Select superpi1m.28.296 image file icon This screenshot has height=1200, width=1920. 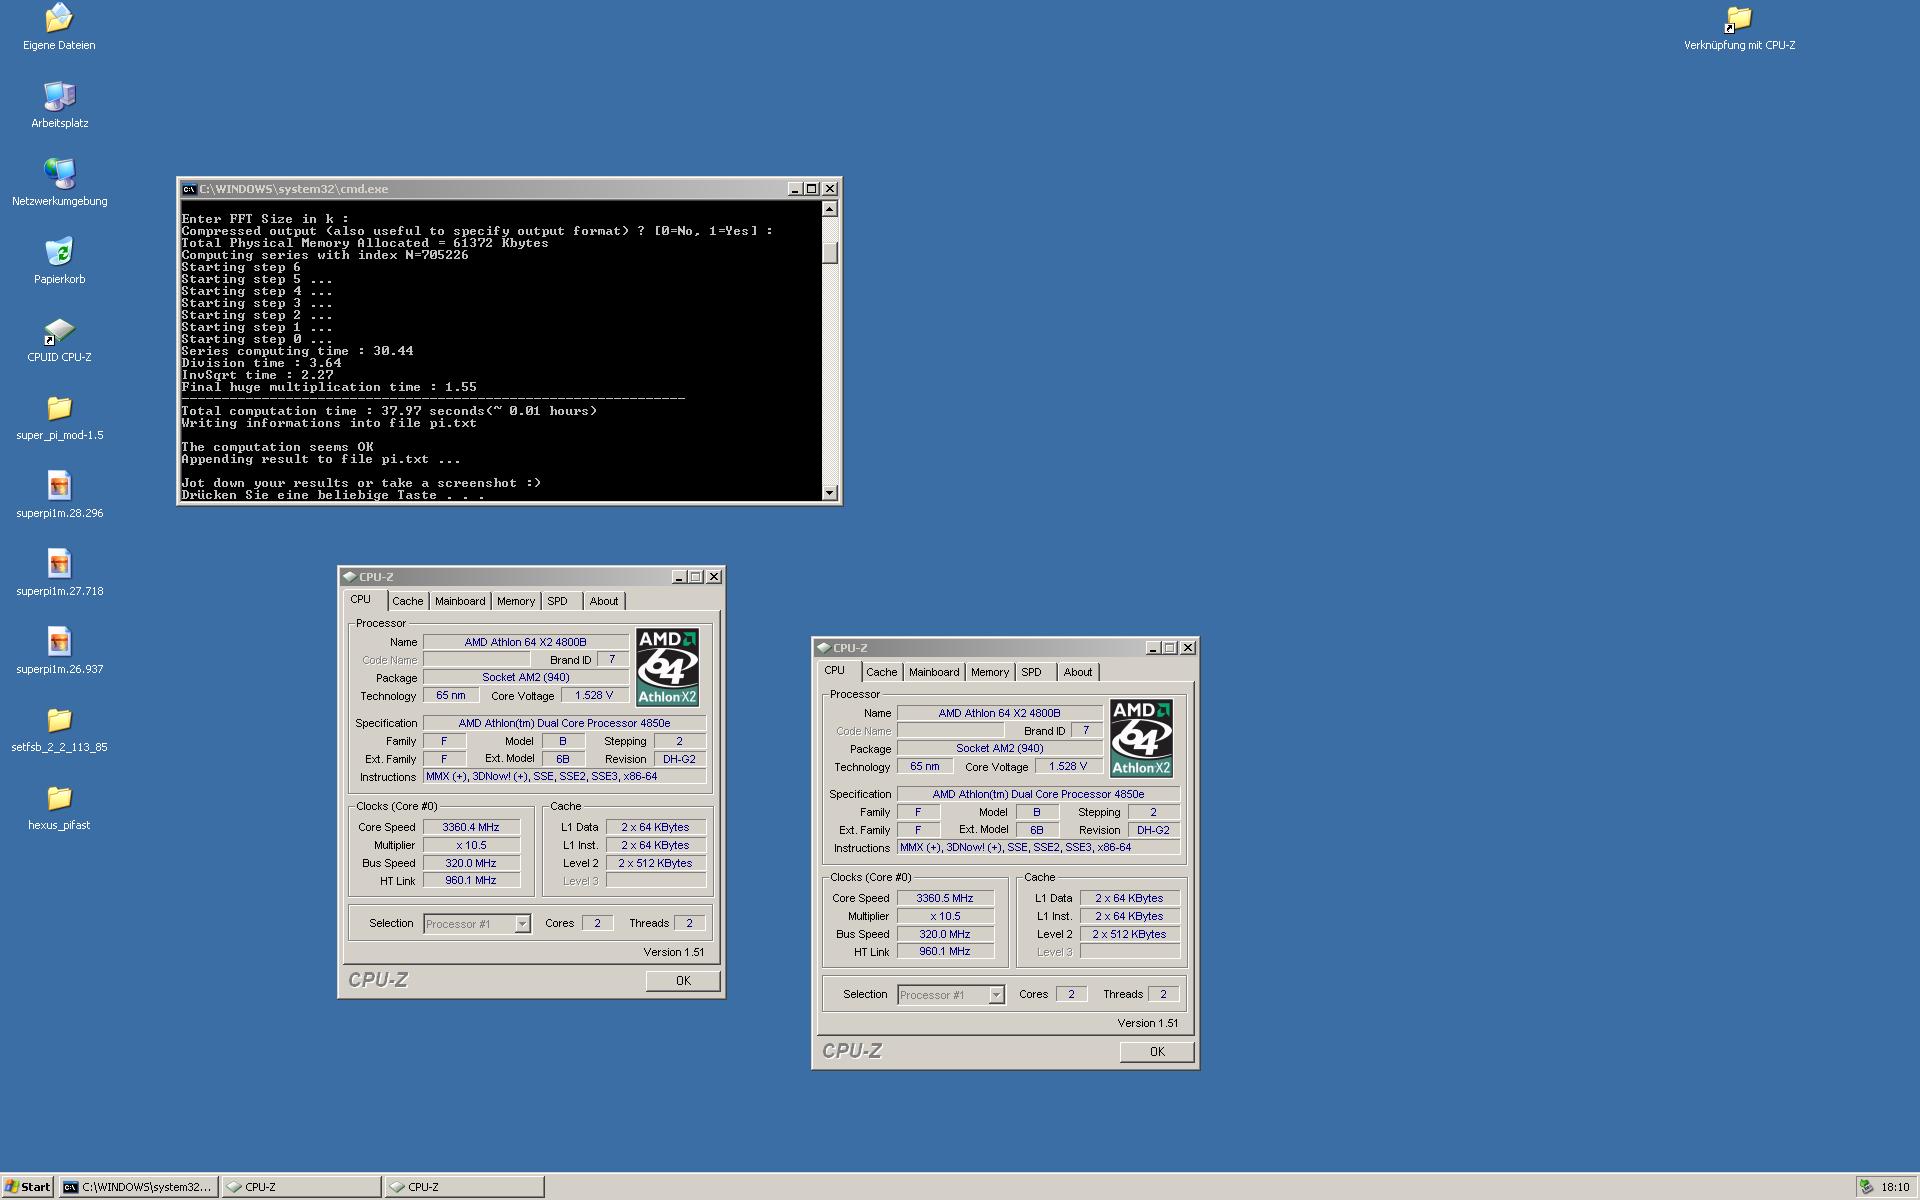59,487
